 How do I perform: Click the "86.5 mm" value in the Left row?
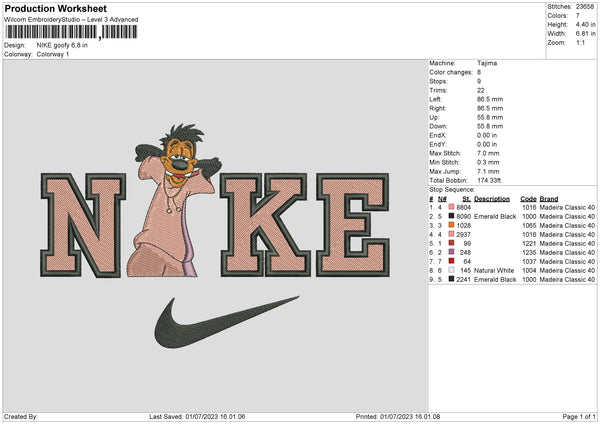[490, 99]
